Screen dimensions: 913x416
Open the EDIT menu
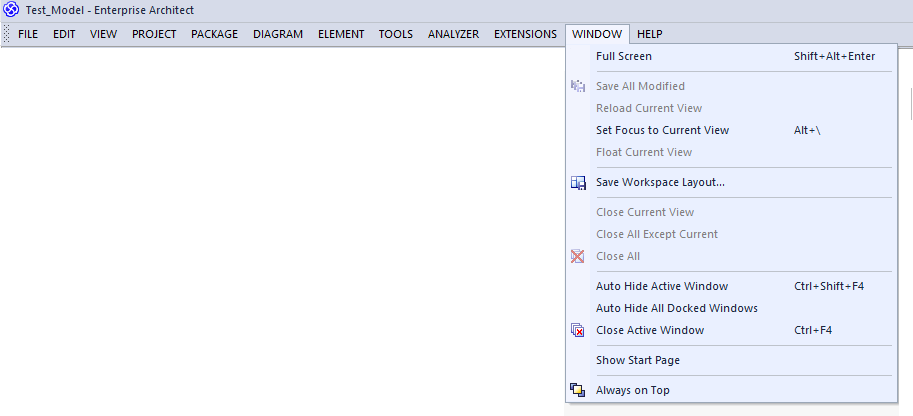[64, 34]
